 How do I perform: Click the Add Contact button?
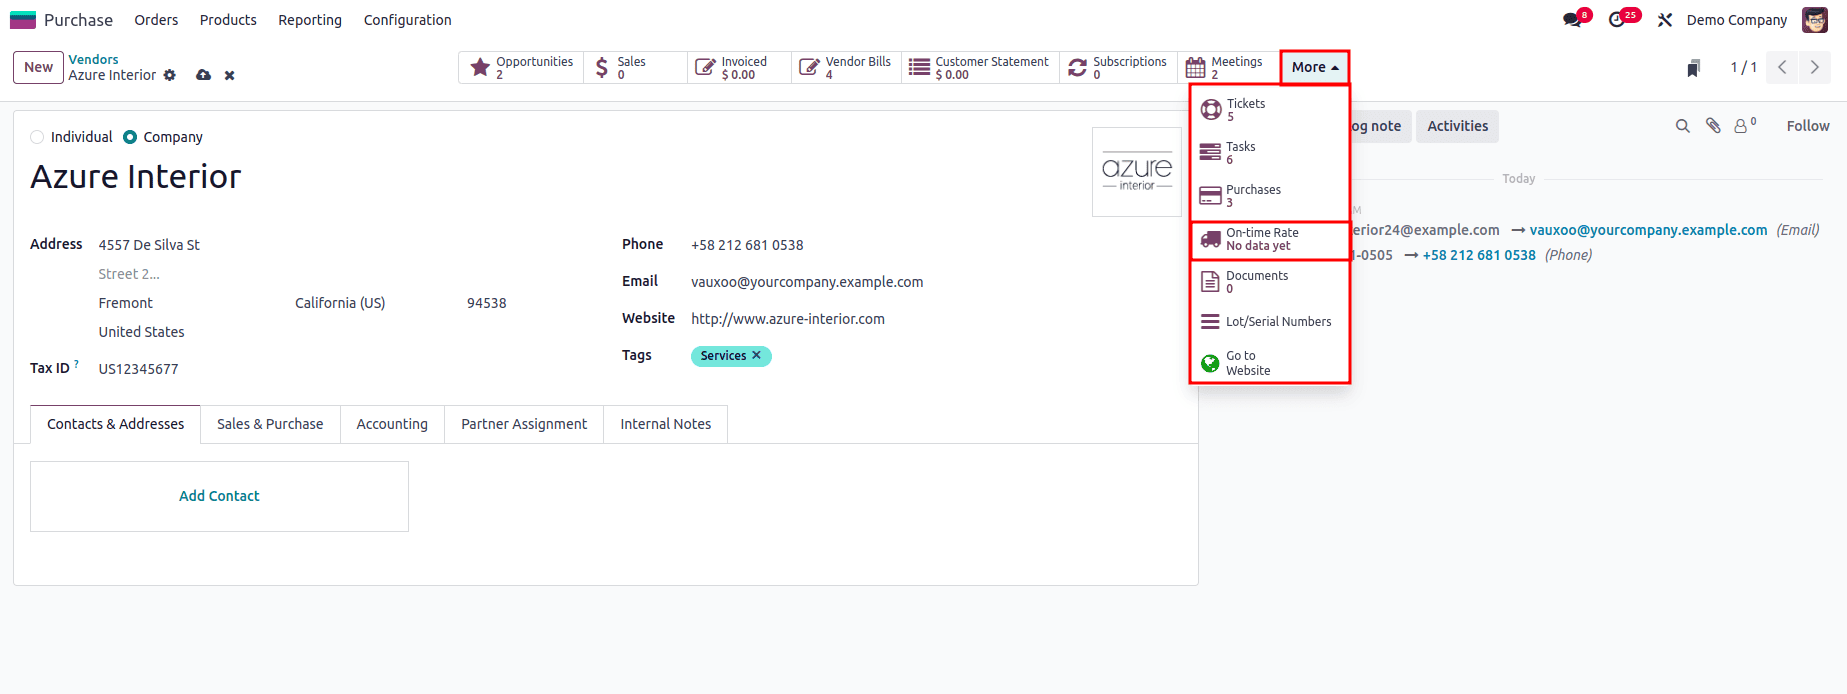[219, 496]
